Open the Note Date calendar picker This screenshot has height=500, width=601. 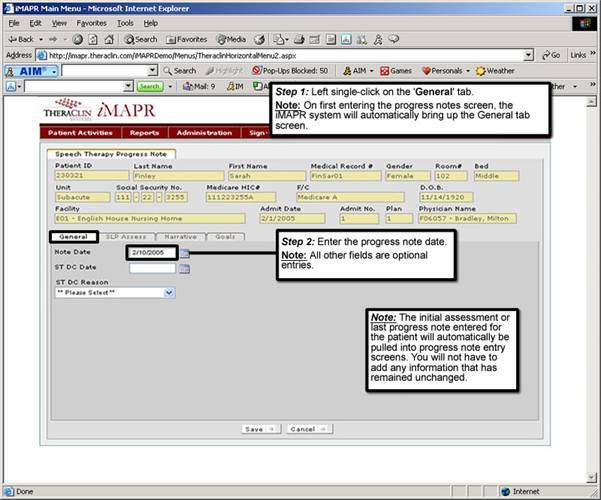pyautogui.click(x=185, y=253)
